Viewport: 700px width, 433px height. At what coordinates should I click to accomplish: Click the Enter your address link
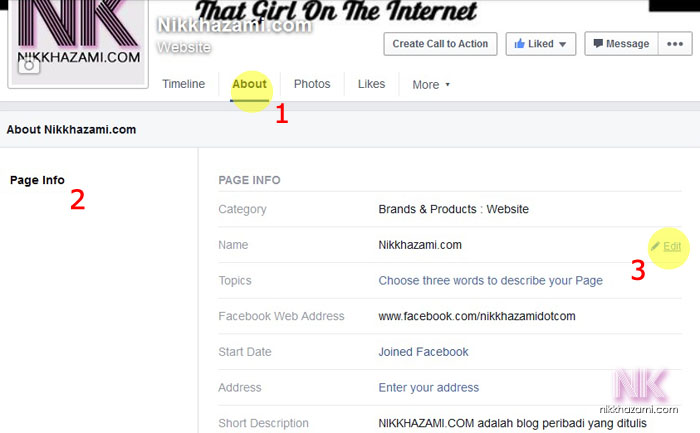point(429,387)
